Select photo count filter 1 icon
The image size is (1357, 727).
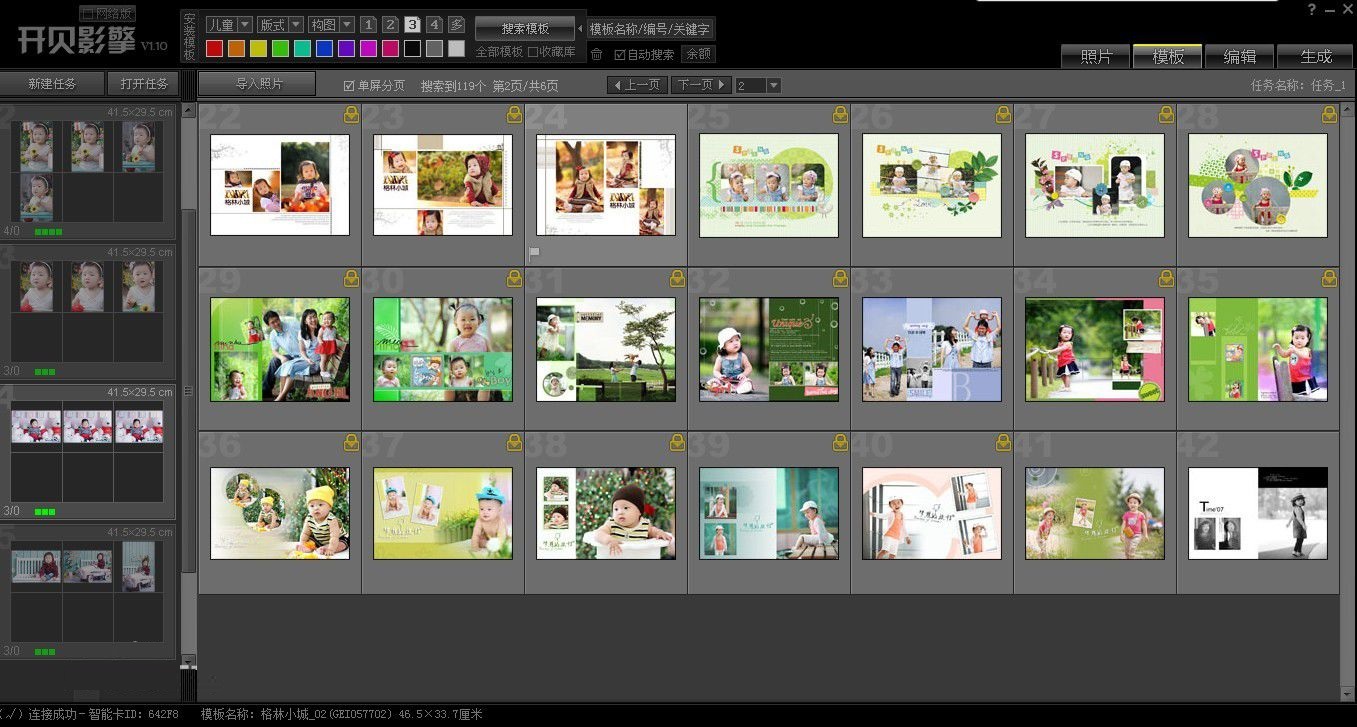tap(368, 25)
